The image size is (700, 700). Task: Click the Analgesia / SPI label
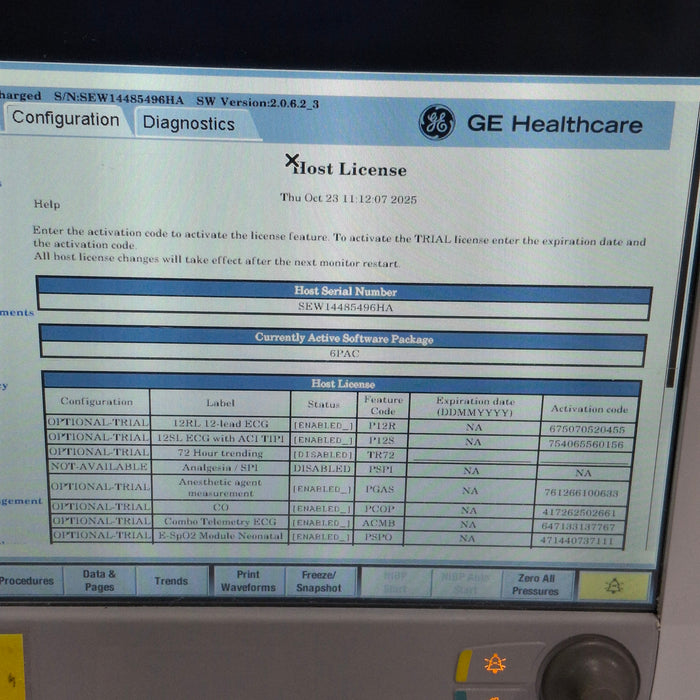[221, 468]
